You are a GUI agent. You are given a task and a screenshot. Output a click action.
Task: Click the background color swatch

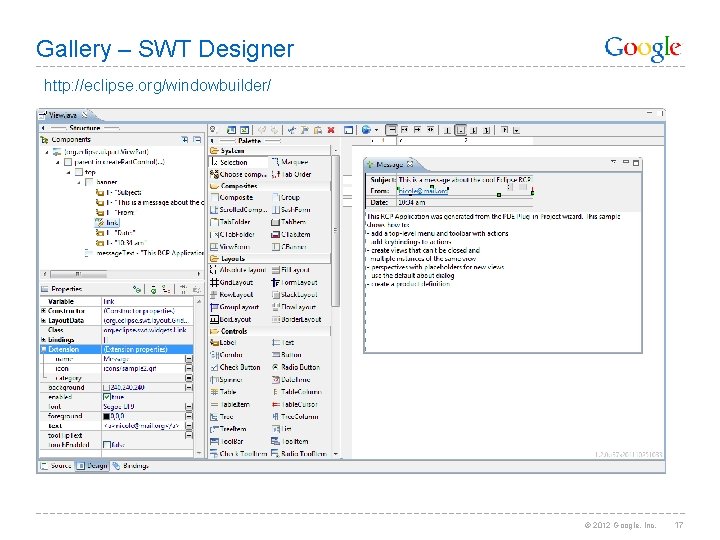(x=107, y=388)
